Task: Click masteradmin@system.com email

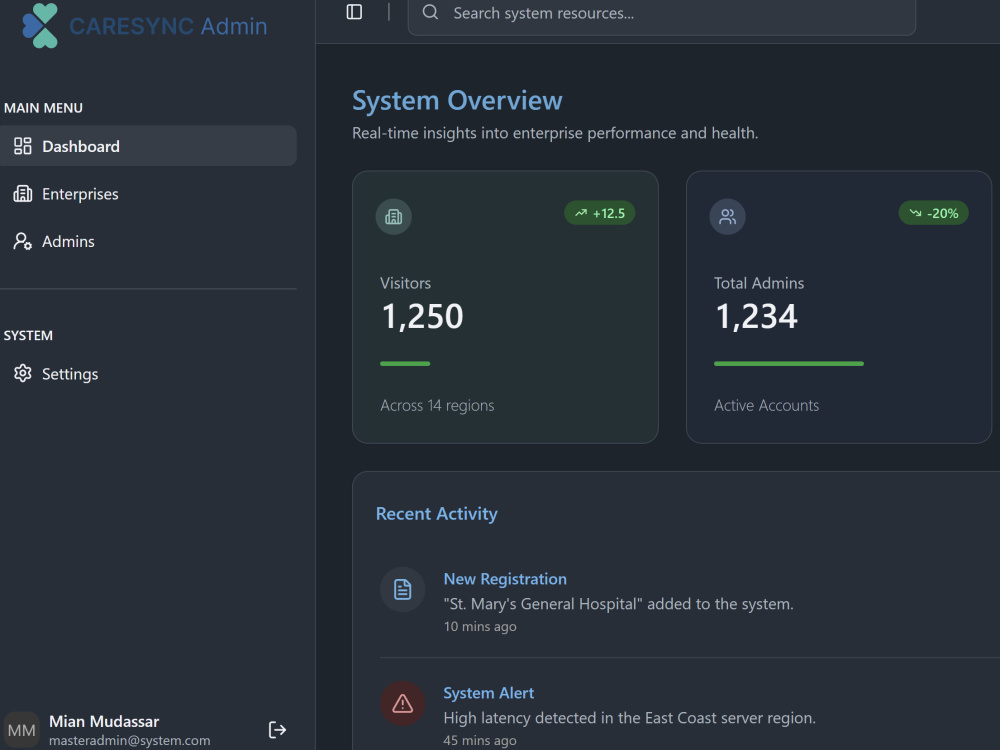Action: (129, 740)
